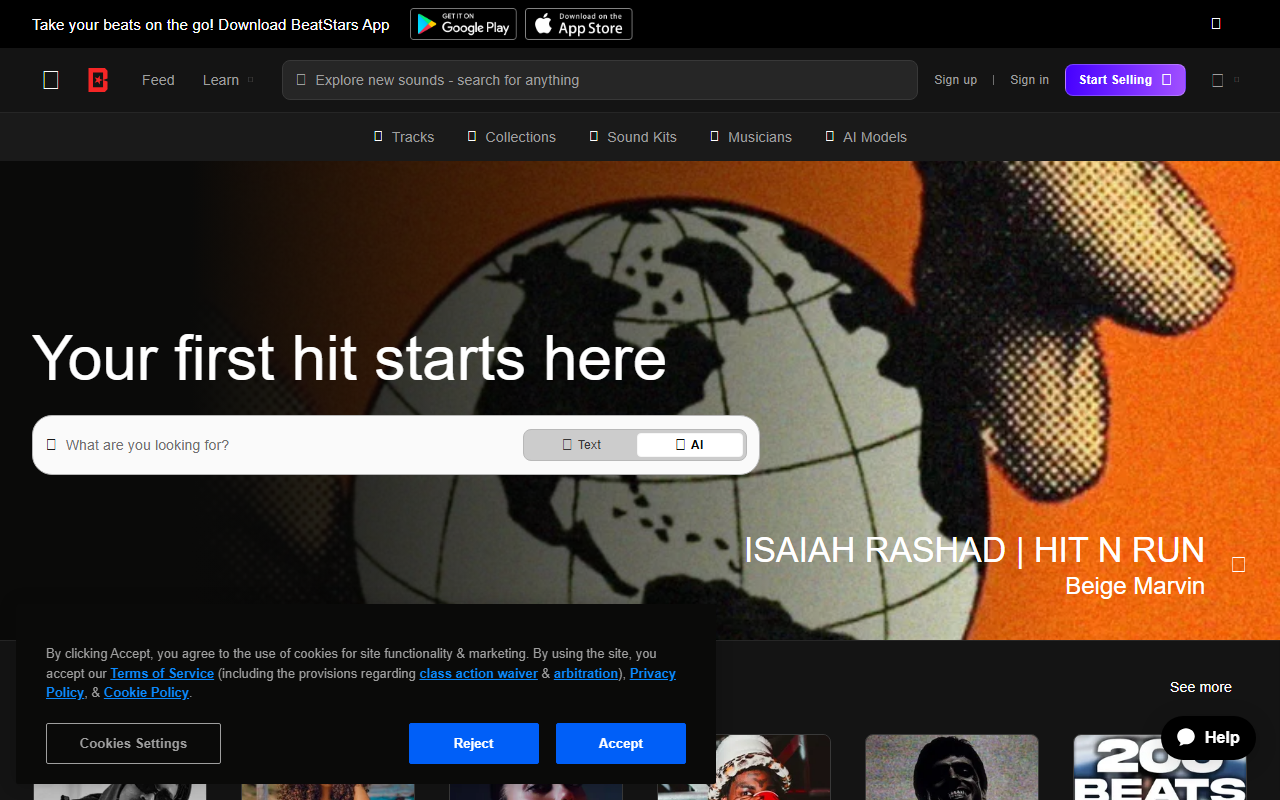Image resolution: width=1280 pixels, height=800 pixels.
Task: Open the Terms of Service link
Action: (162, 674)
